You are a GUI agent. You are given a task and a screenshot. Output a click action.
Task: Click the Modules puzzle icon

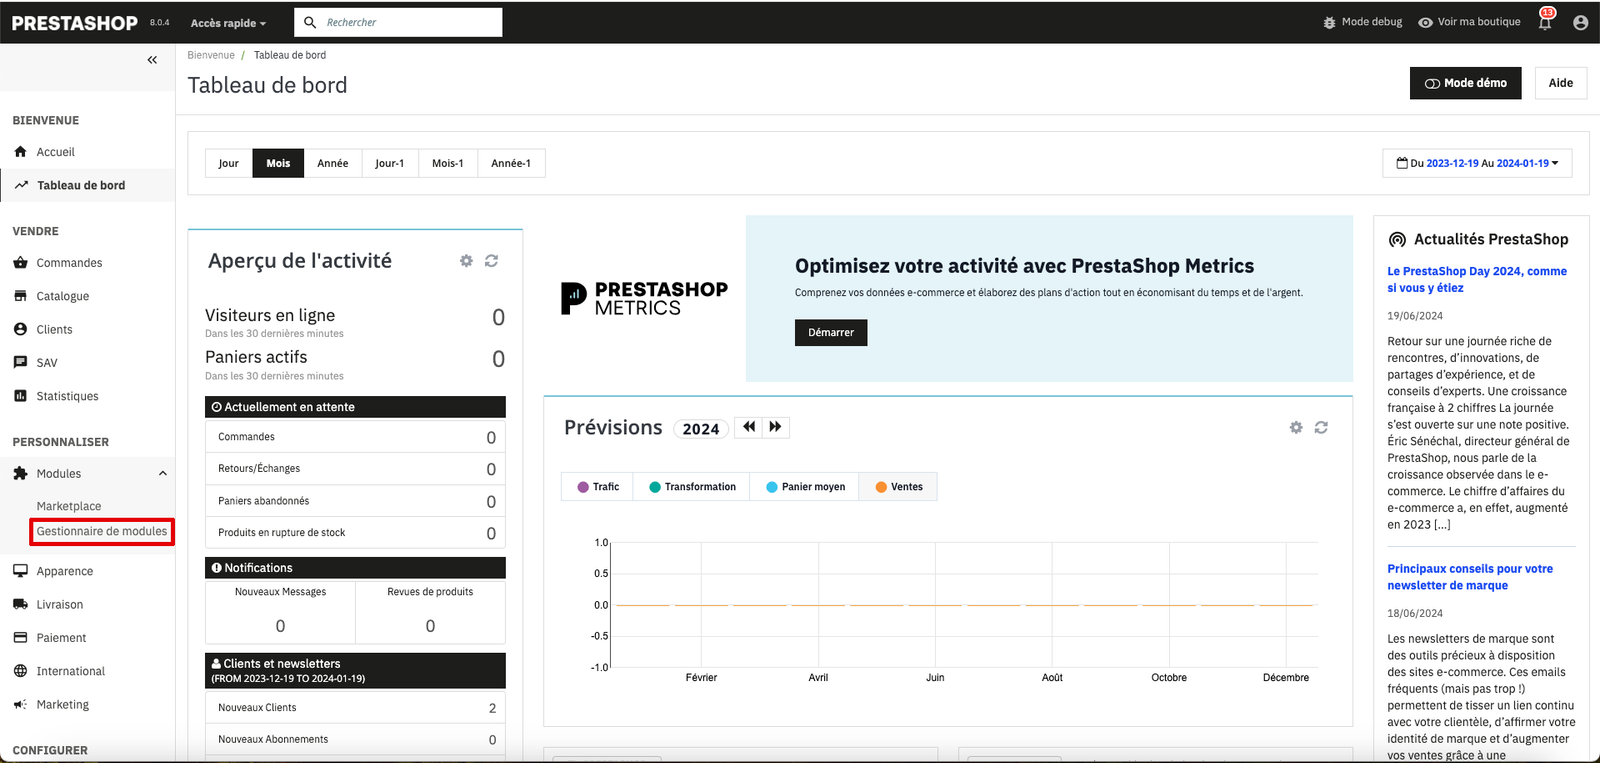point(21,474)
